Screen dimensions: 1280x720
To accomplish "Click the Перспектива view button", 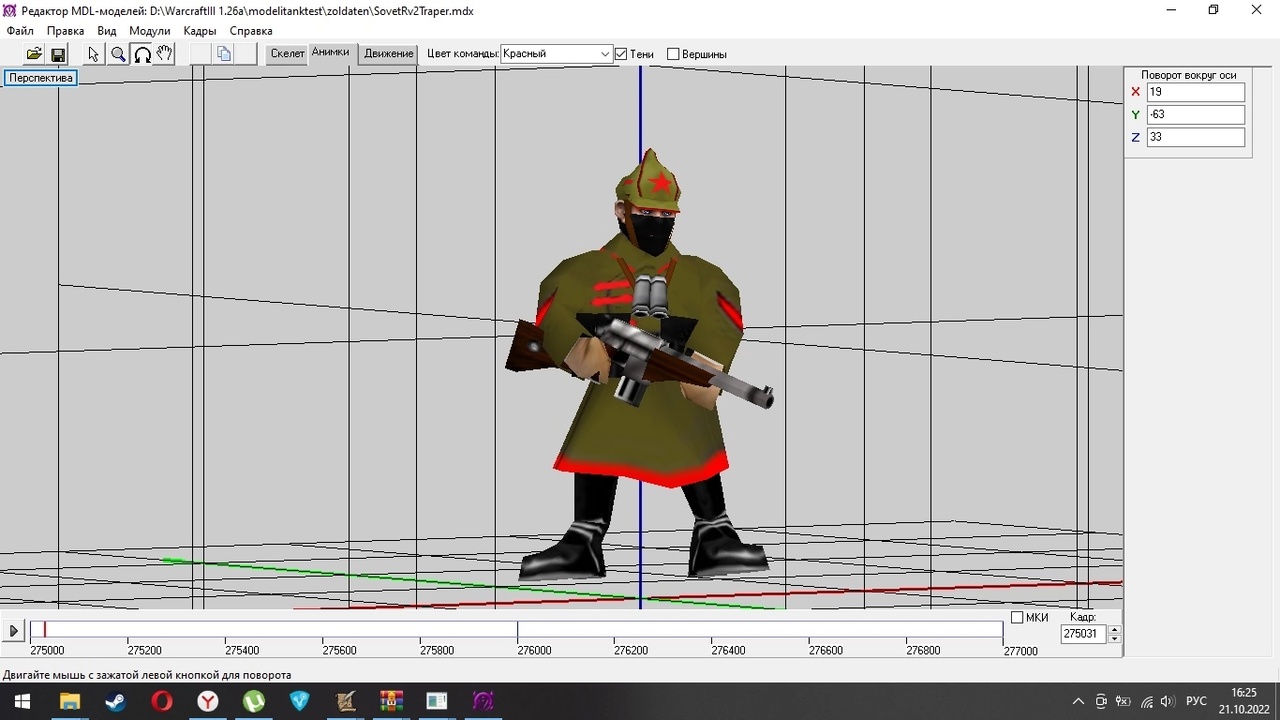I will (x=41, y=78).
